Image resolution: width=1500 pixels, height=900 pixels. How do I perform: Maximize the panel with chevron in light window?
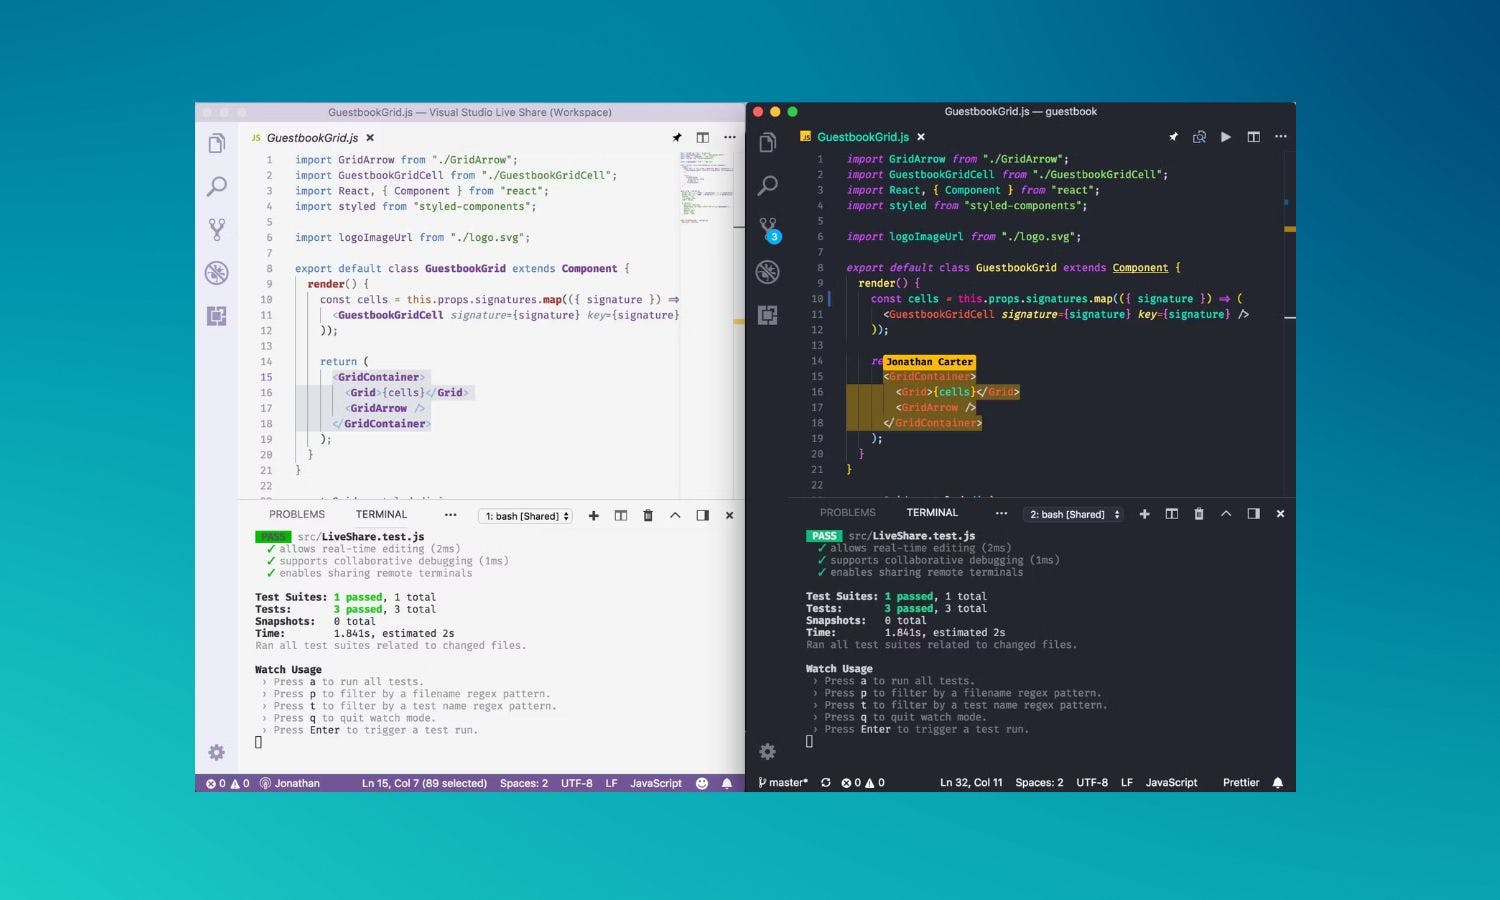[x=675, y=516]
